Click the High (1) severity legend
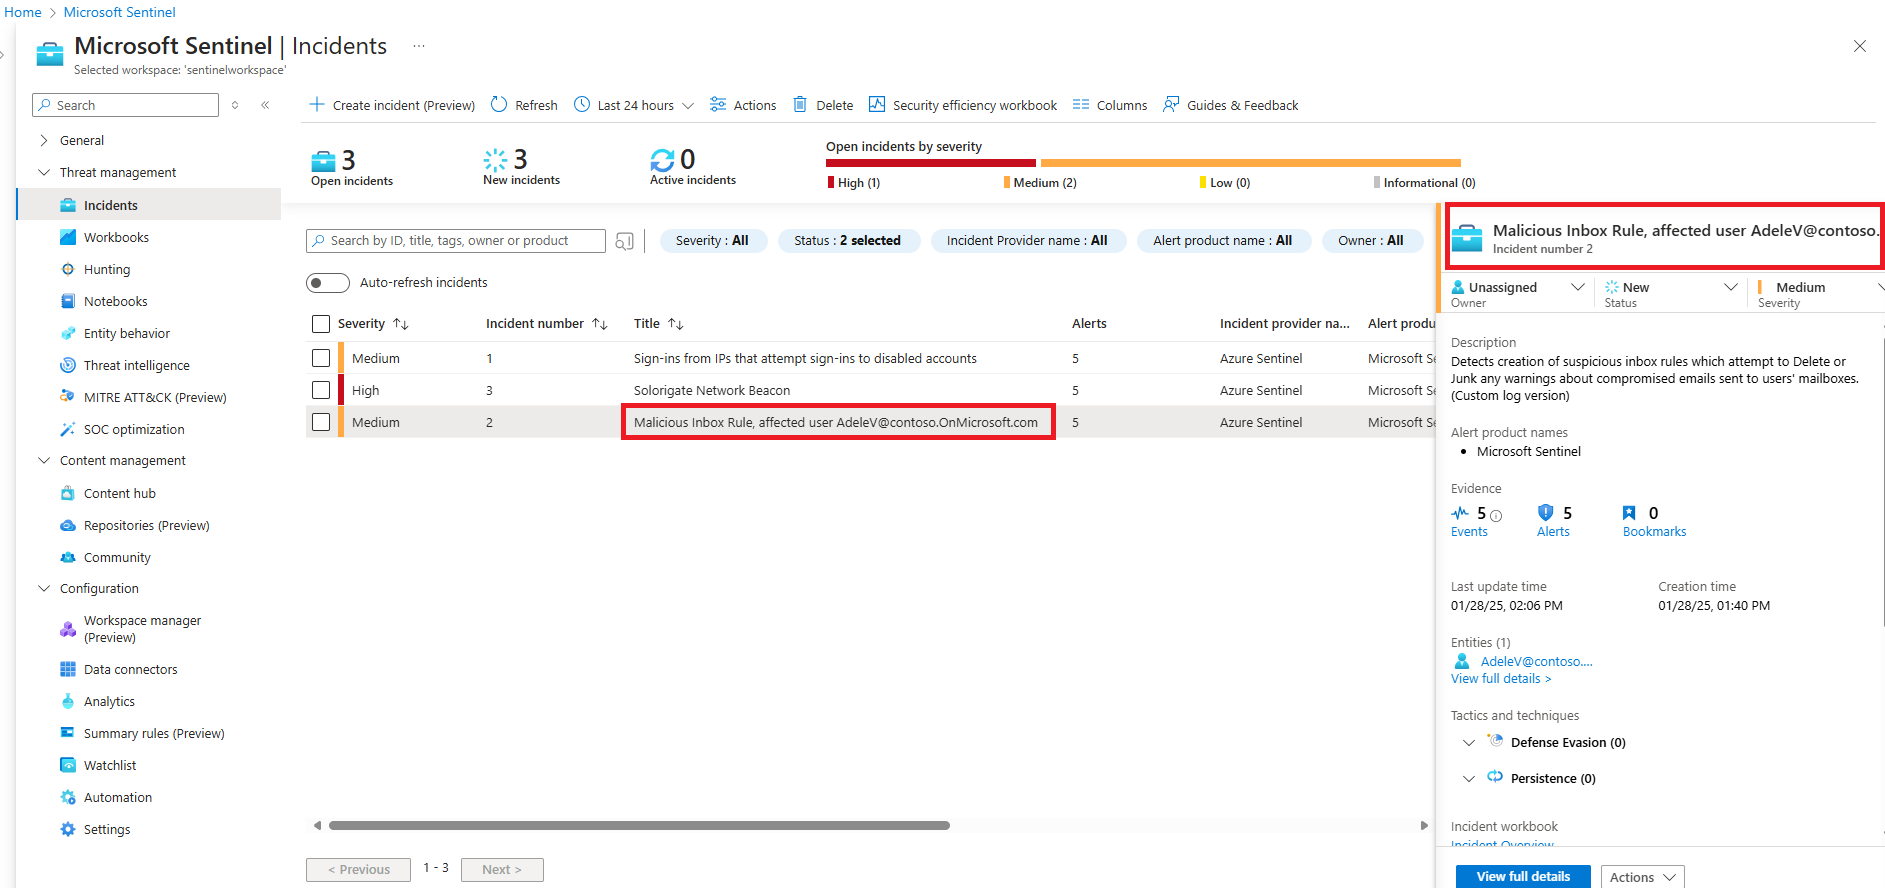Viewport: 1885px width, 888px height. (855, 183)
